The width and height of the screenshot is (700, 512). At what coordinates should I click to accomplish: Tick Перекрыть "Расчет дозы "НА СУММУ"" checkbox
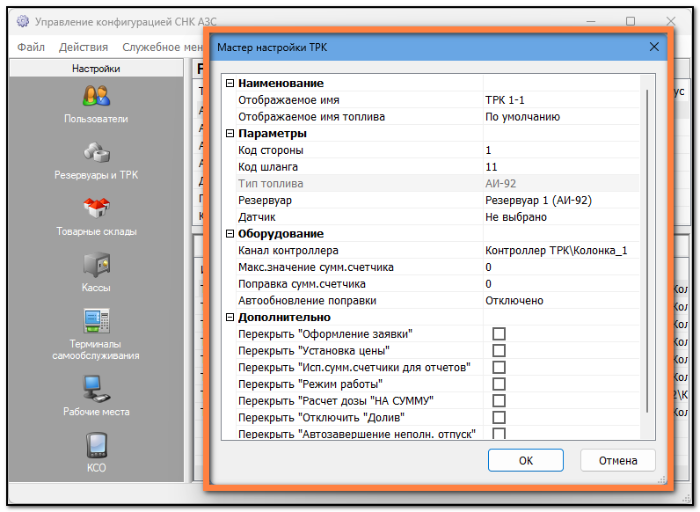(499, 400)
